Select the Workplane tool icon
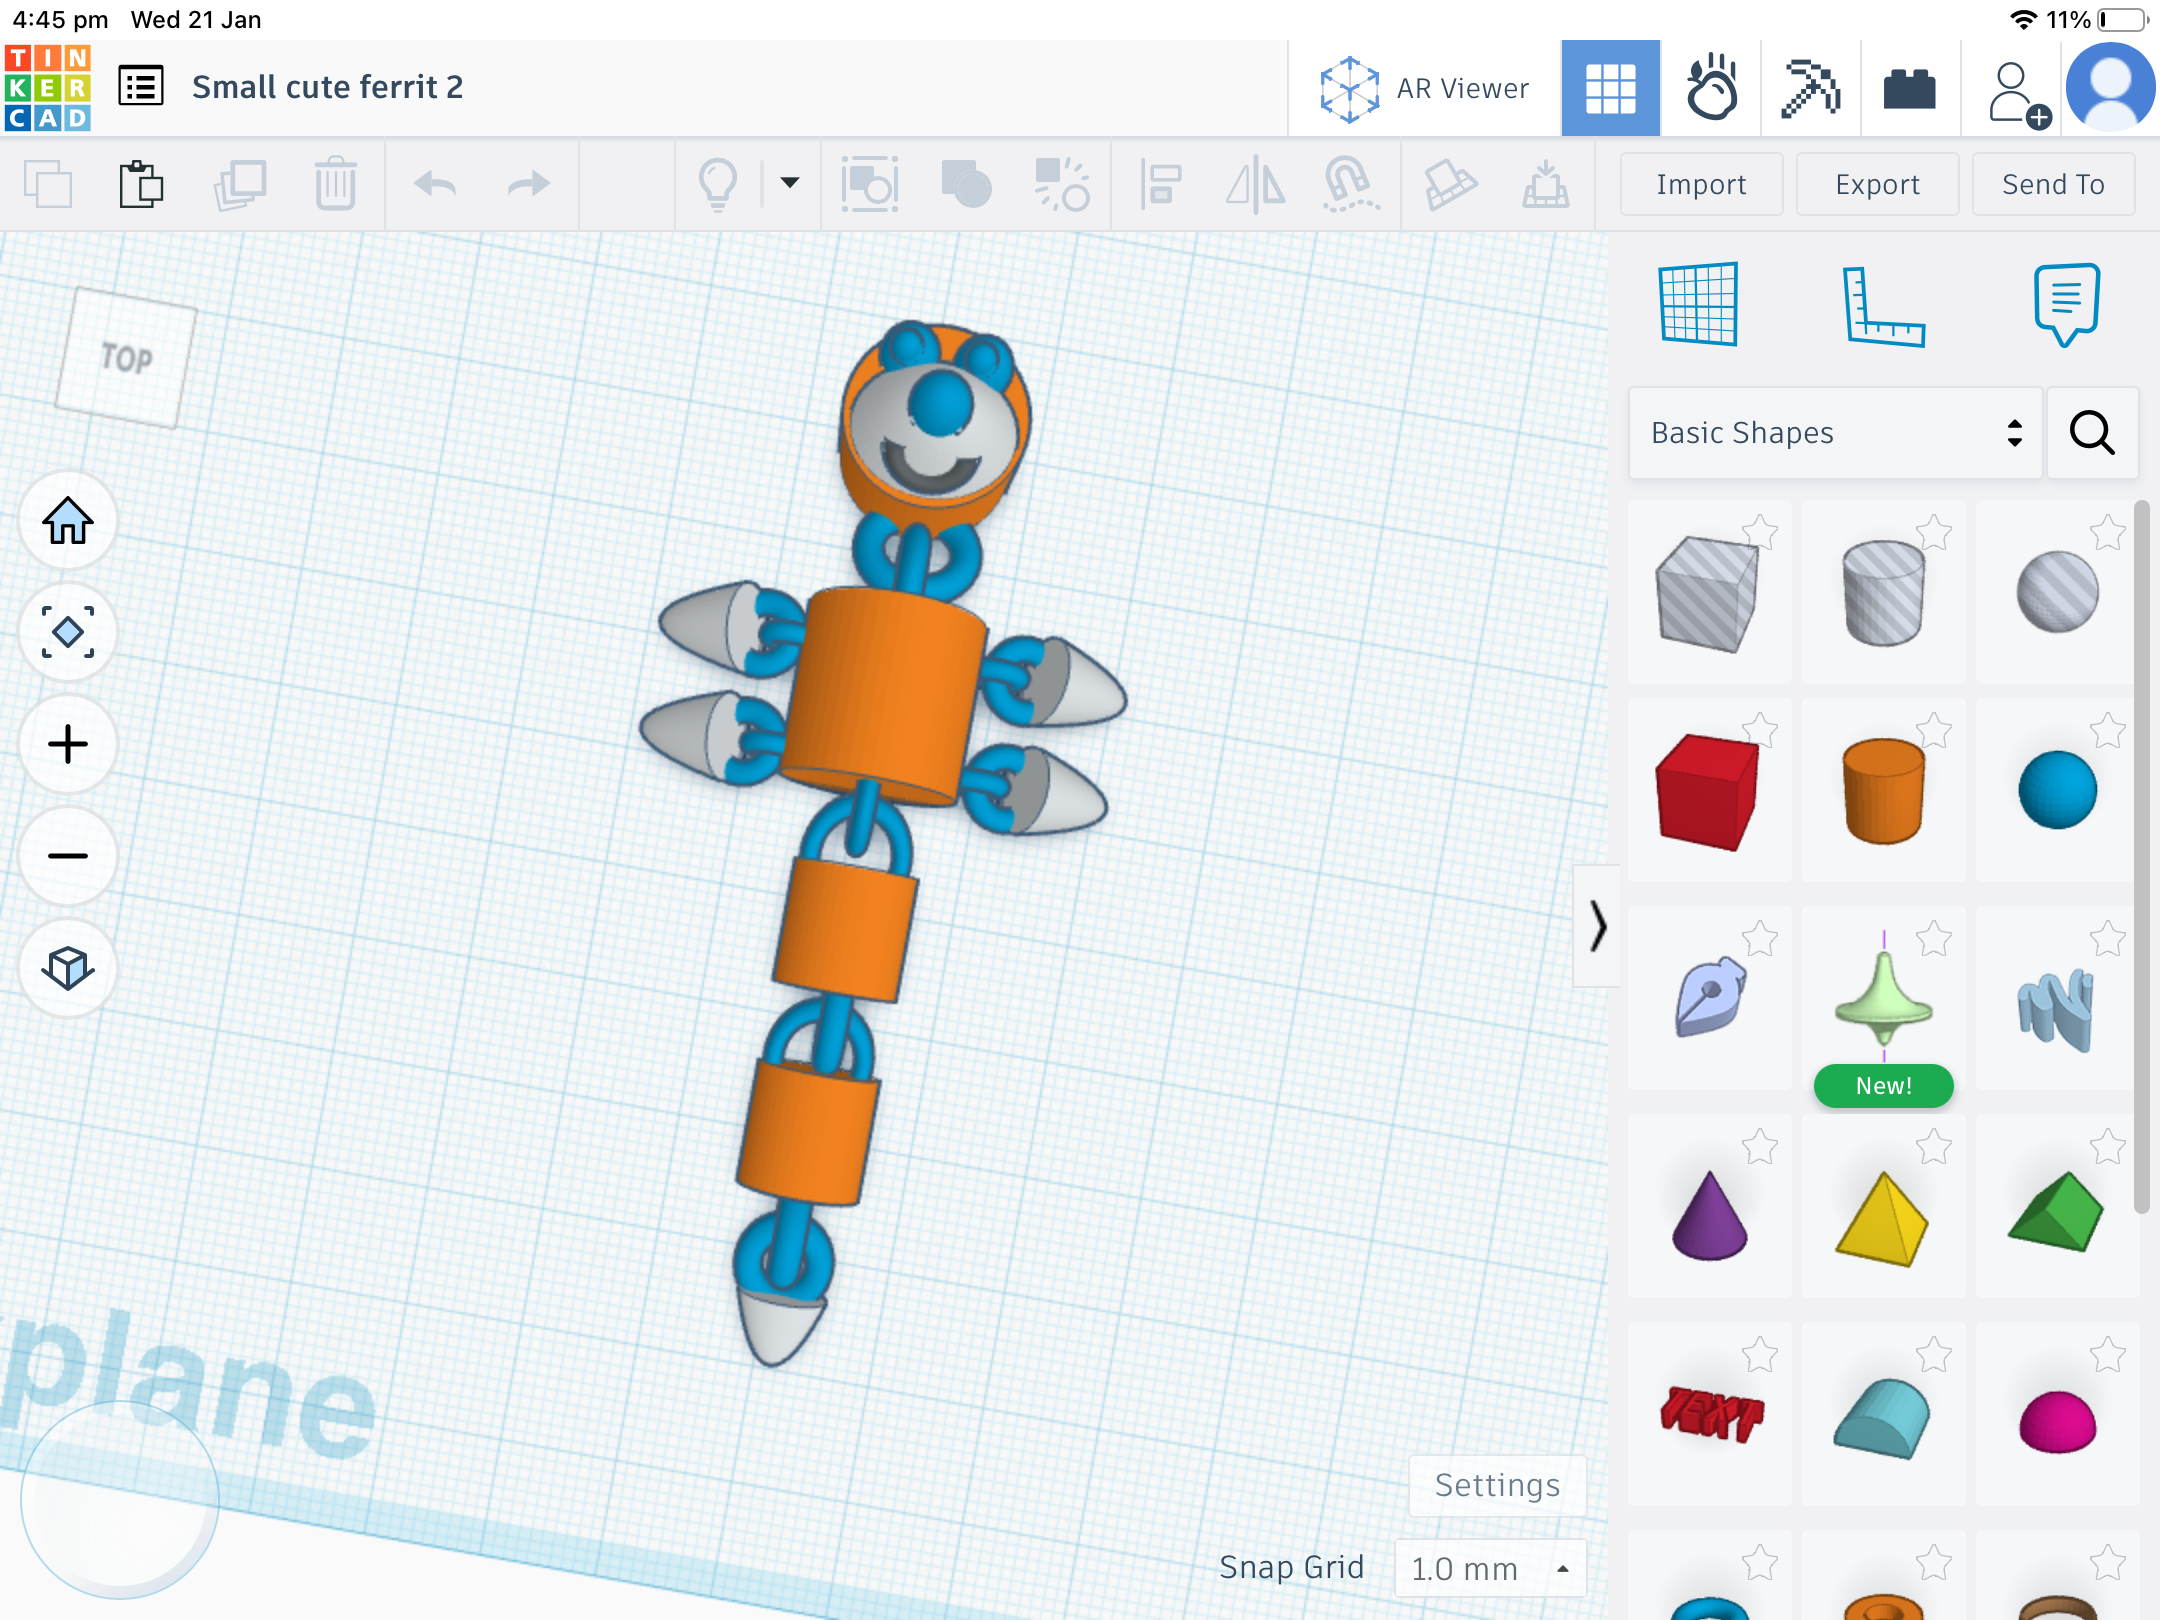The width and height of the screenshot is (2160, 1620). tap(1699, 304)
